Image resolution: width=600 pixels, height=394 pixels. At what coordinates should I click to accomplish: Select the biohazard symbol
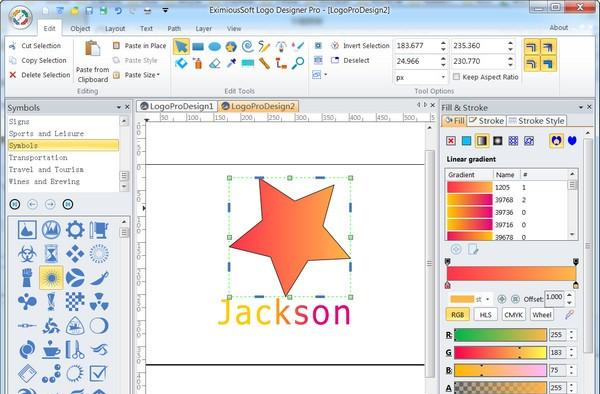click(27, 254)
